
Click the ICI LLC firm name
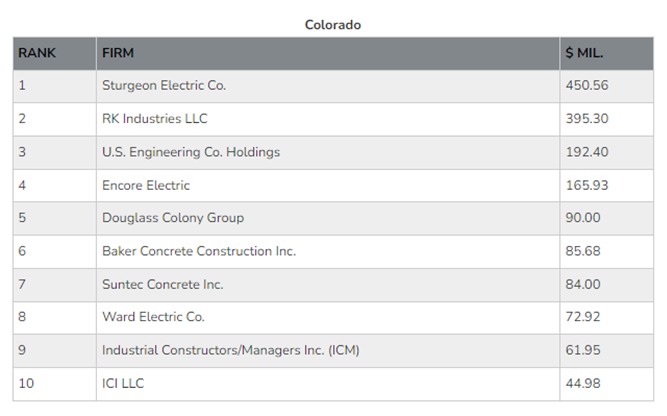(130, 383)
